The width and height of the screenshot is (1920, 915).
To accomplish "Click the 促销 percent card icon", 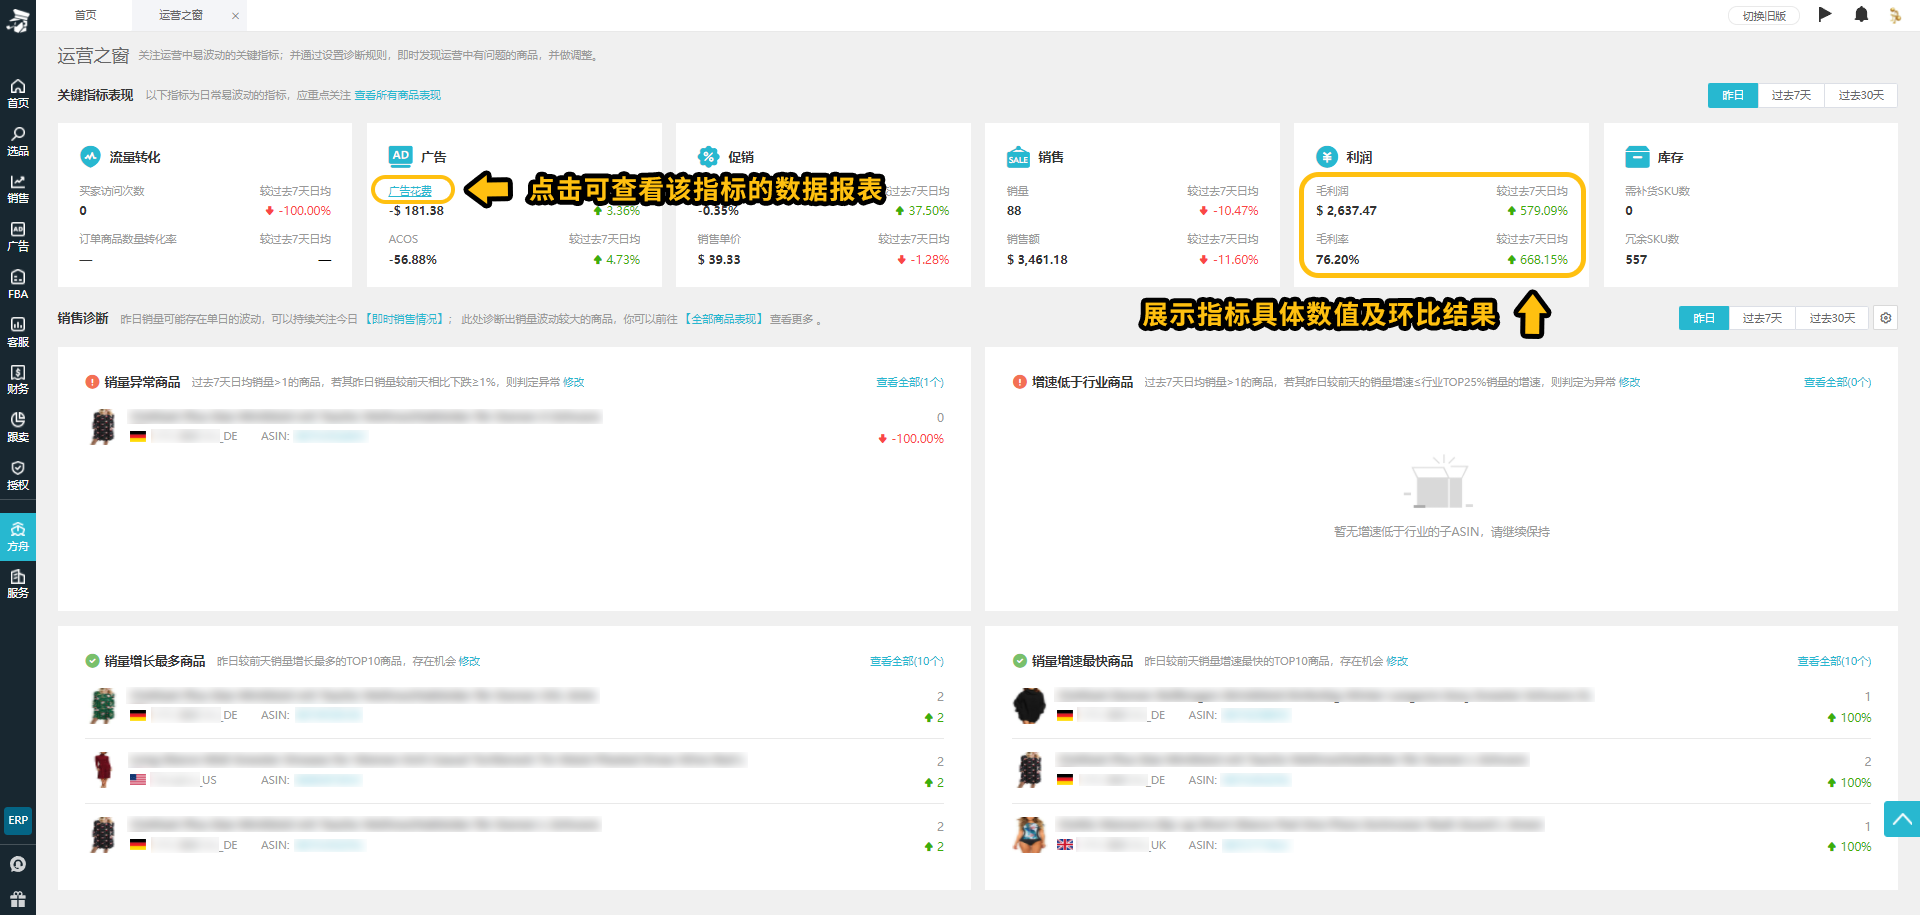I will tap(709, 156).
